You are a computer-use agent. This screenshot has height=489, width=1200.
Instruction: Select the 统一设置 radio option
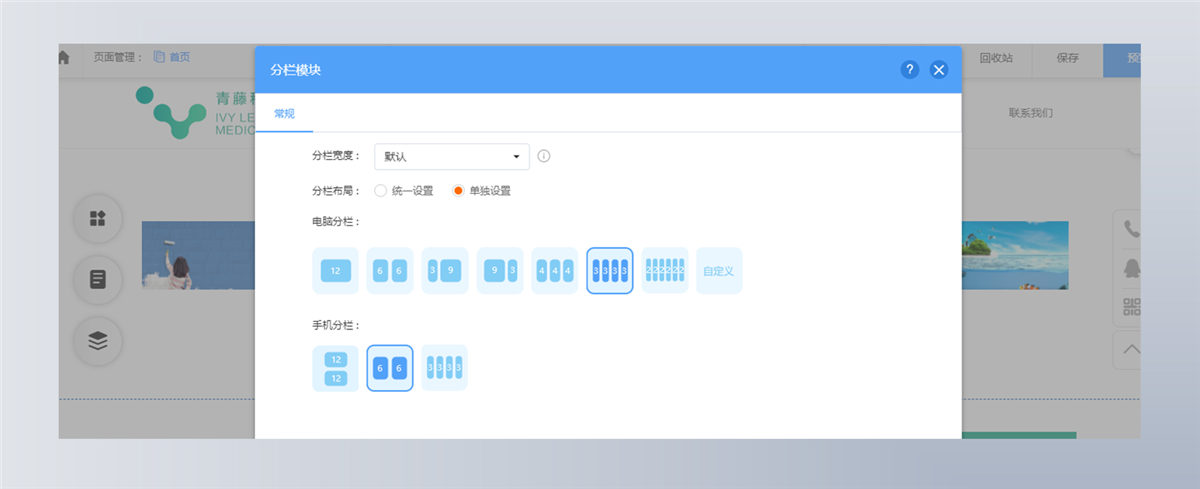404,190
